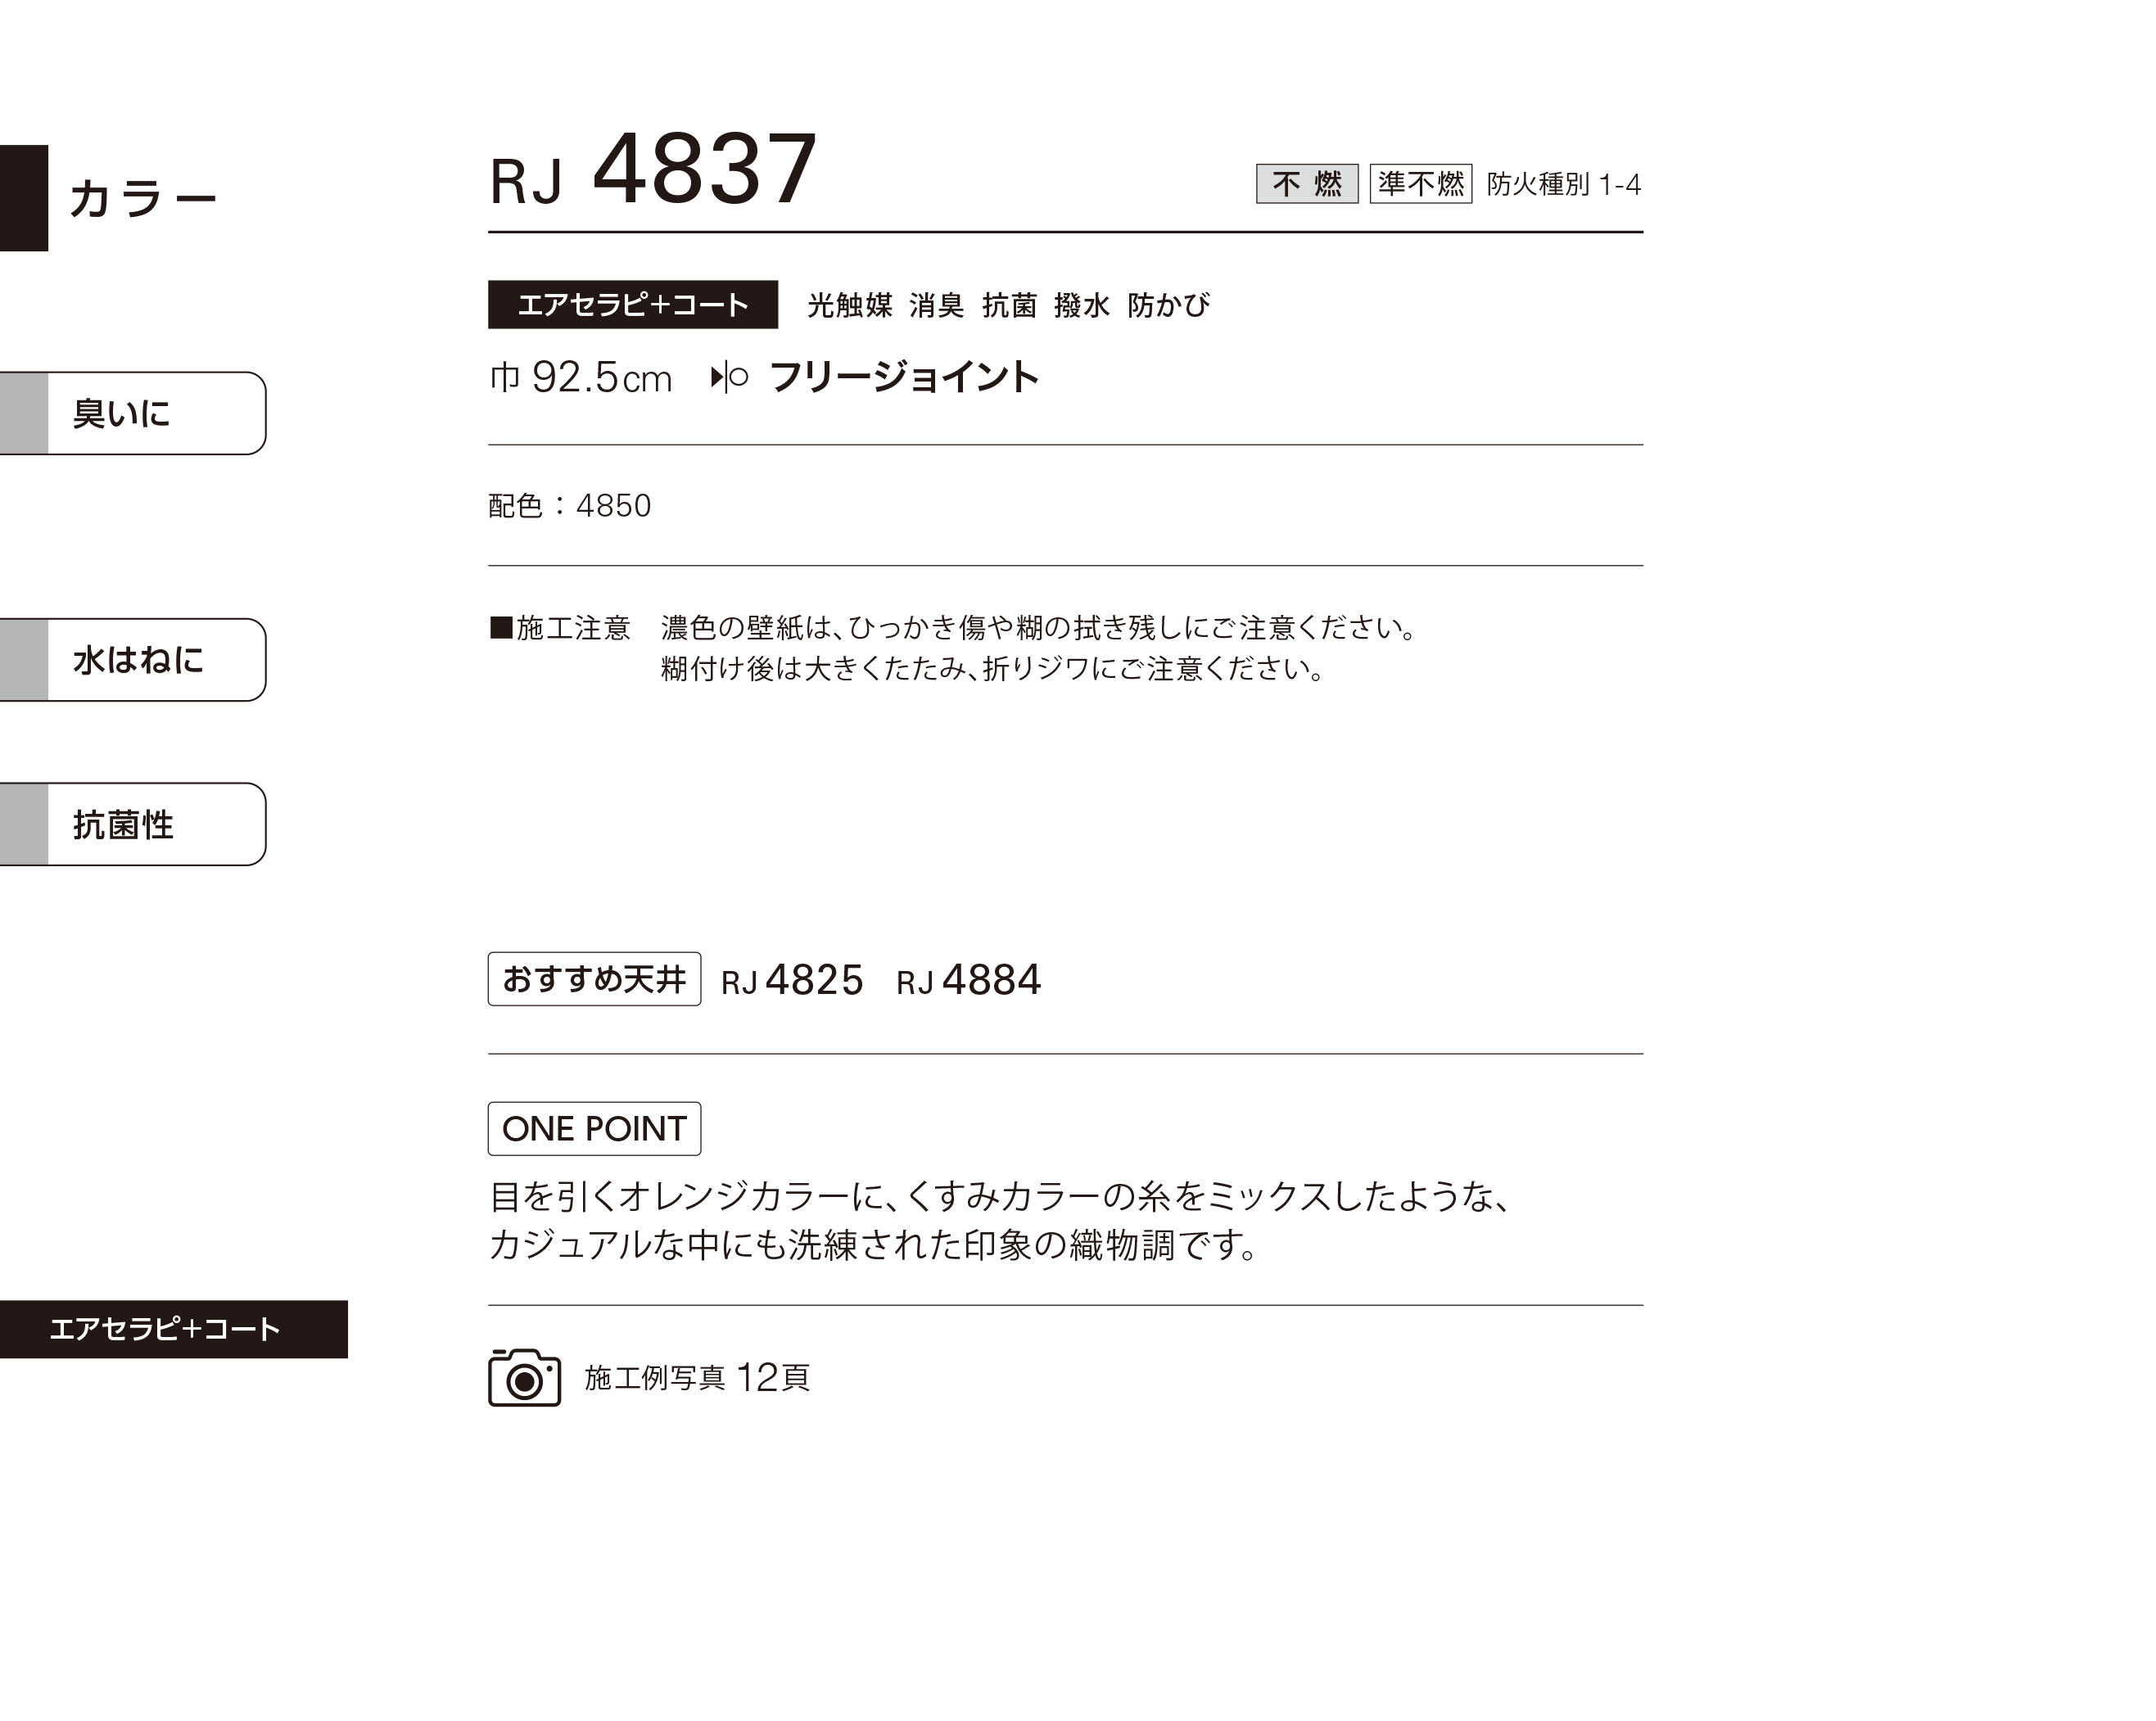
Task: Open recommended ceiling RJ 4825
Action: point(791,980)
